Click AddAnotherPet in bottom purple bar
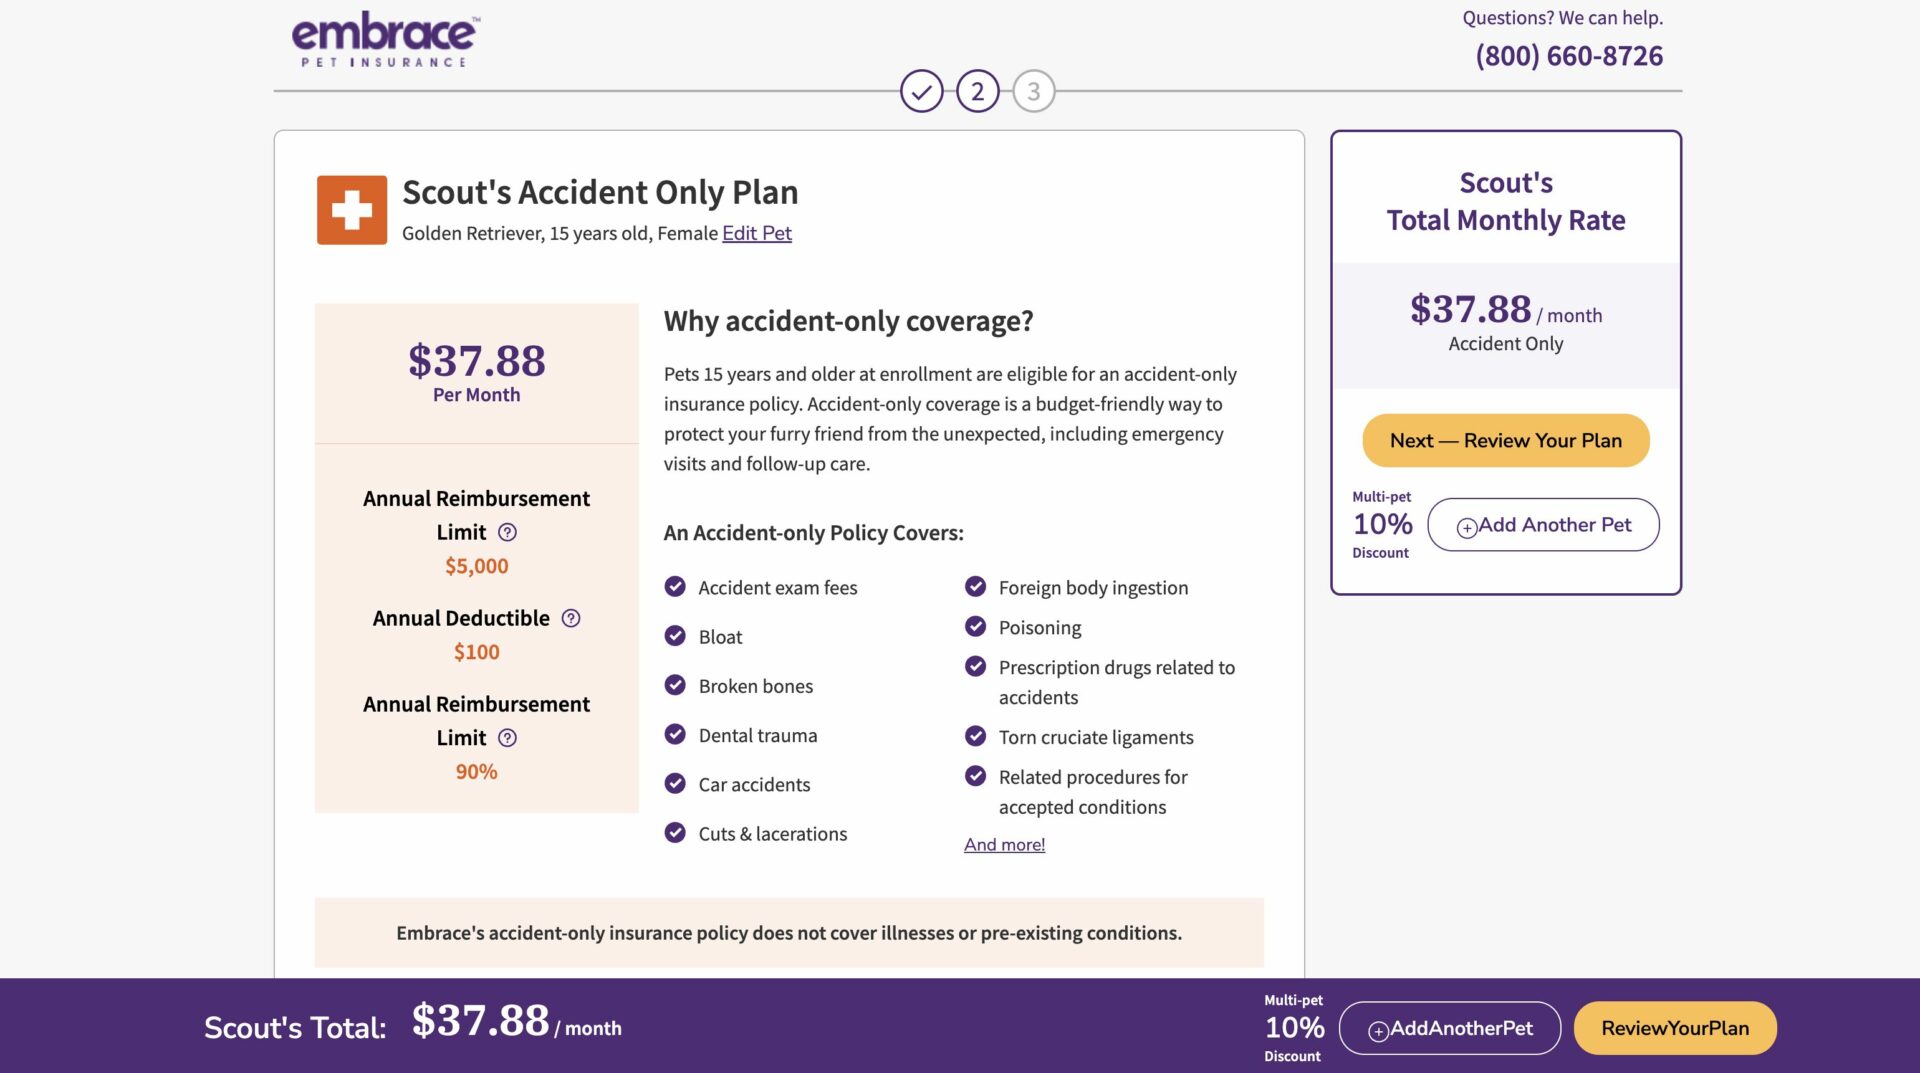The image size is (1920, 1073). [1449, 1028]
